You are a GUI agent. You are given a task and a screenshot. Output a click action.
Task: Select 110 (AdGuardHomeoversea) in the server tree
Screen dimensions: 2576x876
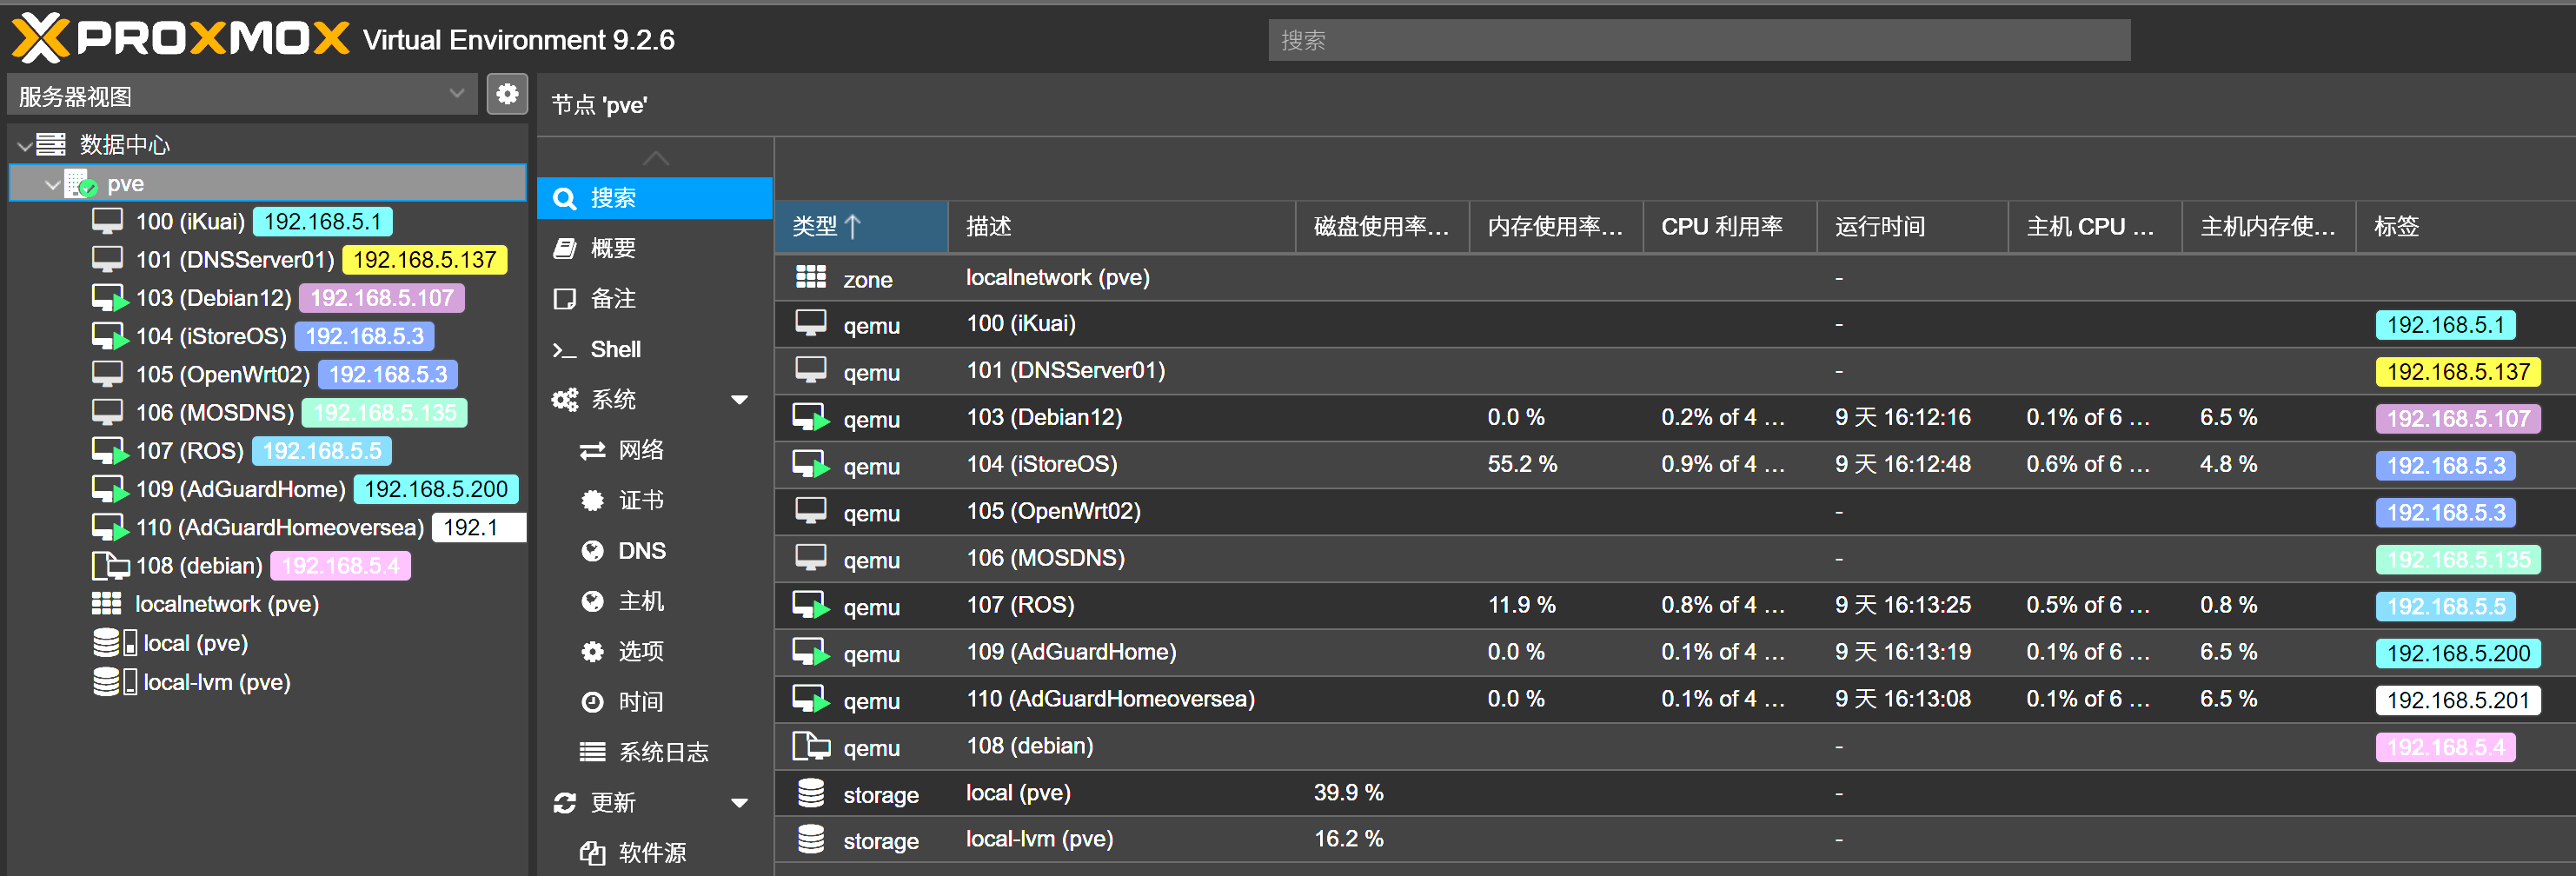[x=280, y=528]
